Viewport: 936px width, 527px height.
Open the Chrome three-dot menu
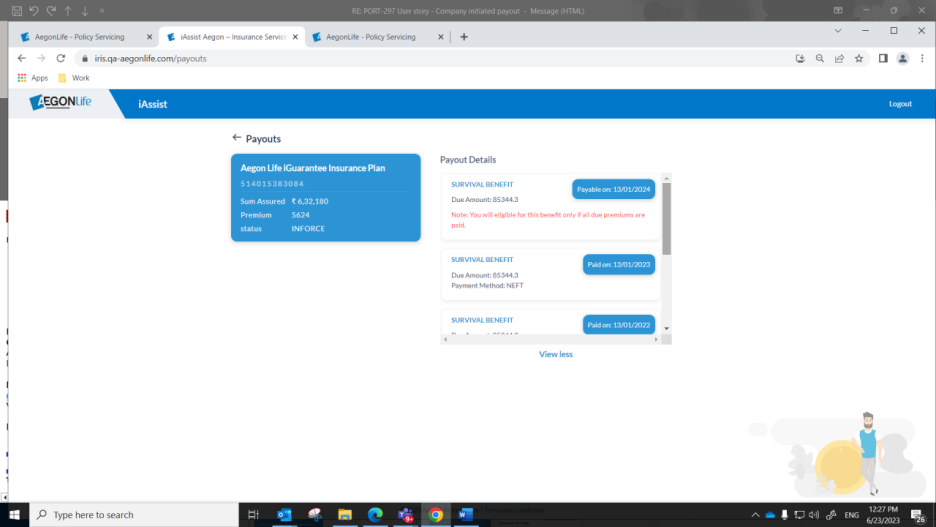(x=920, y=59)
